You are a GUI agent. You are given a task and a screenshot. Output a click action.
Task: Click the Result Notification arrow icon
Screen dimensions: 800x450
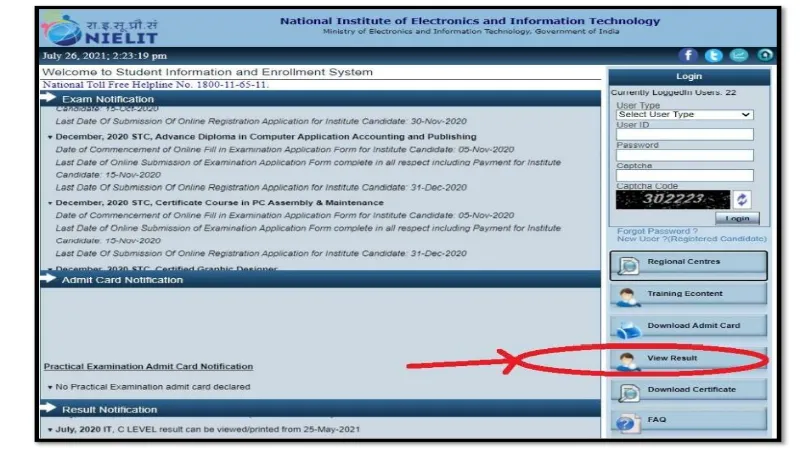(48, 408)
